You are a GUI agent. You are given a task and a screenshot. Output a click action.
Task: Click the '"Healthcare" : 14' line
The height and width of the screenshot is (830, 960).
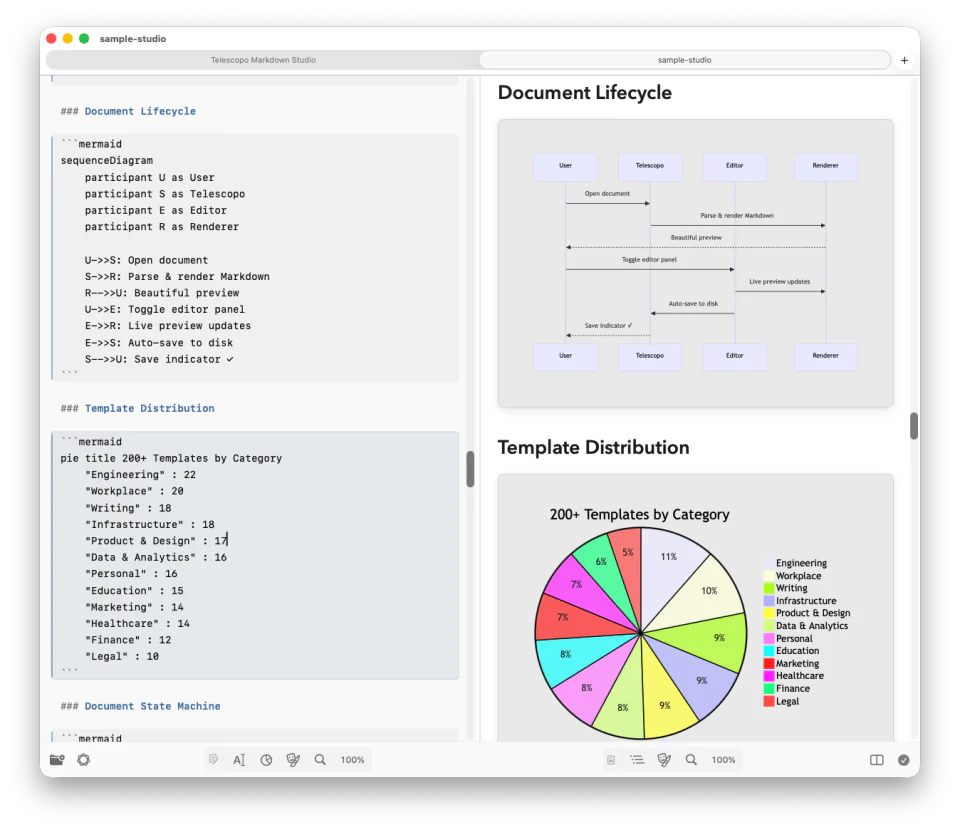click(137, 624)
